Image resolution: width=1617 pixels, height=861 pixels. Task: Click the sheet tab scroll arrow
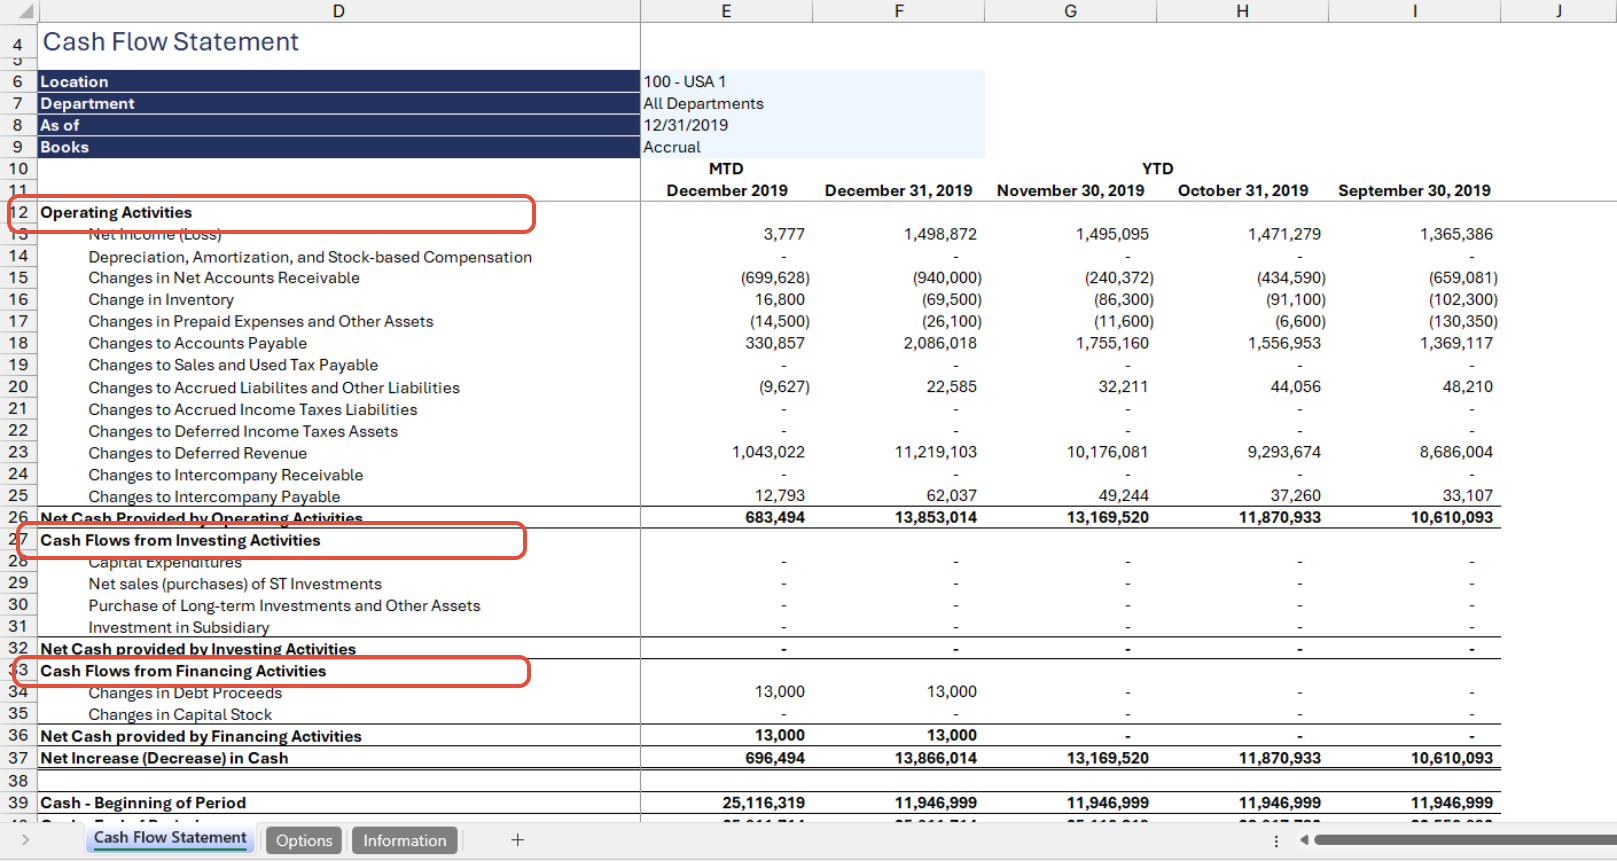pyautogui.click(x=25, y=840)
